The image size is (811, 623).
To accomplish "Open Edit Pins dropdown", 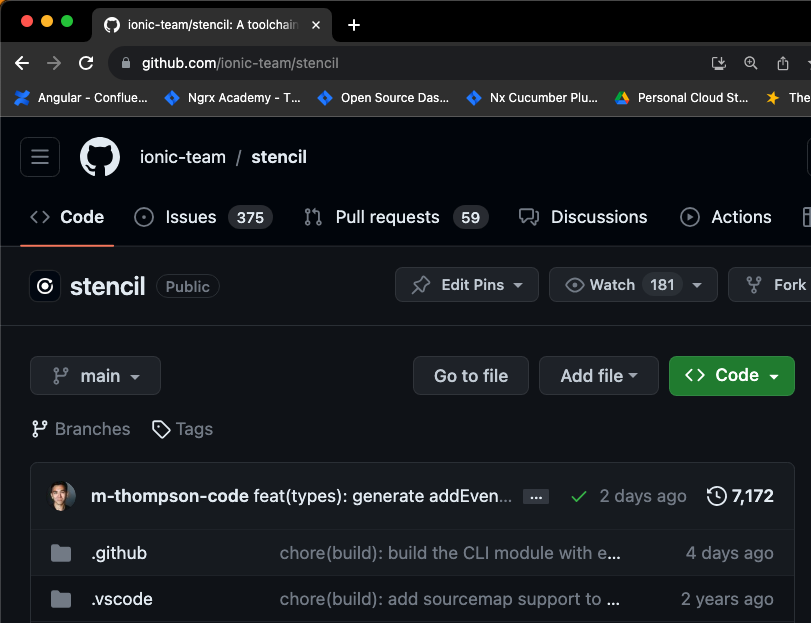I will coord(467,284).
